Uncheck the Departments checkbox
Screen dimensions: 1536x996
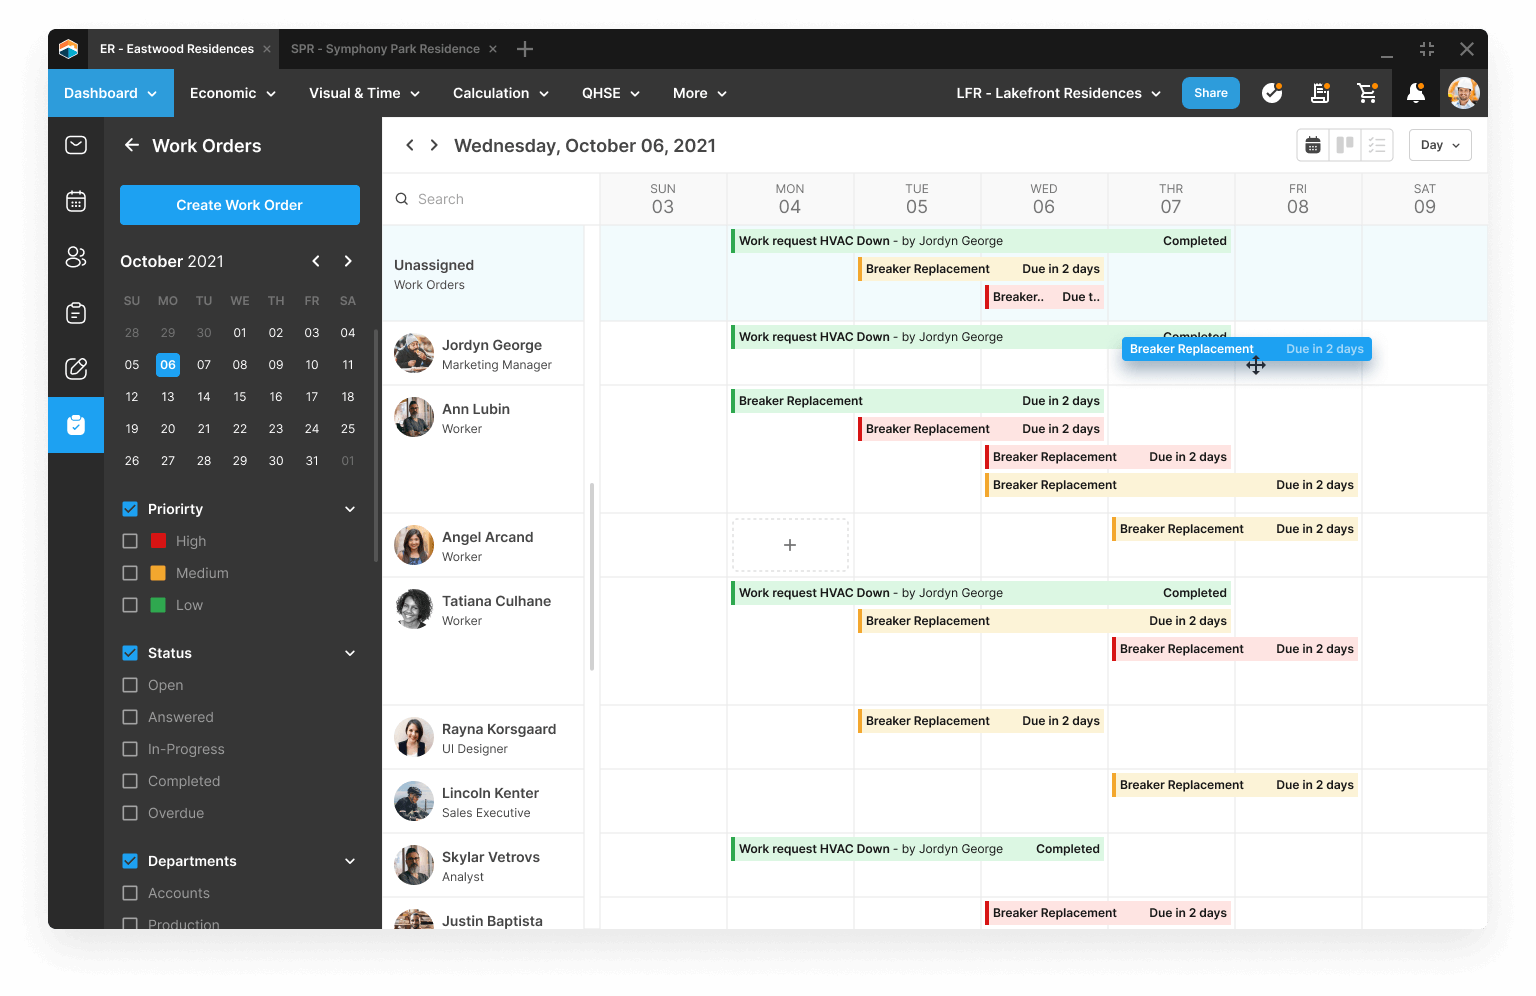(130, 861)
